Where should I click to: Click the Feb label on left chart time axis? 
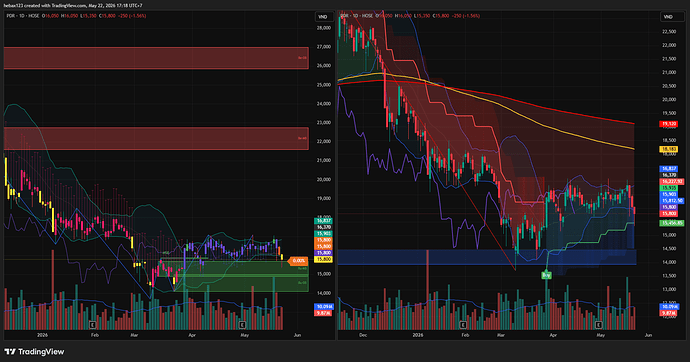coord(95,335)
